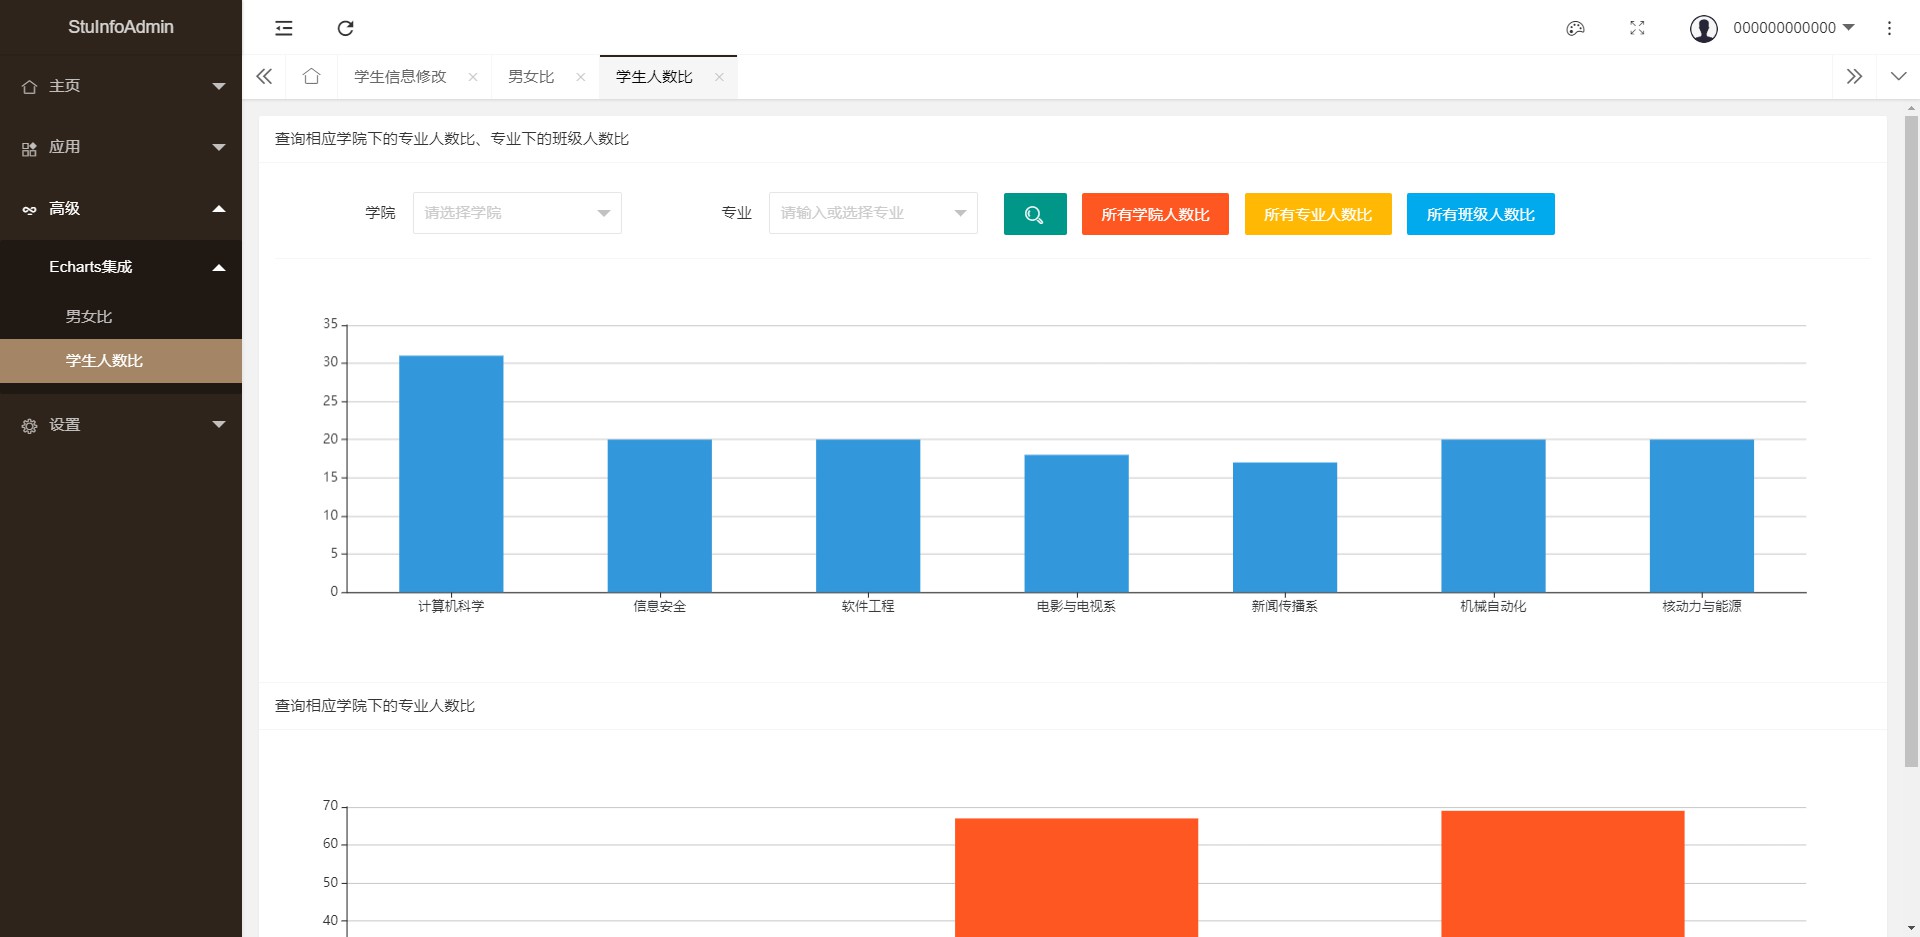
Task: Click the 软件工程 bar in chart
Action: pos(868,516)
